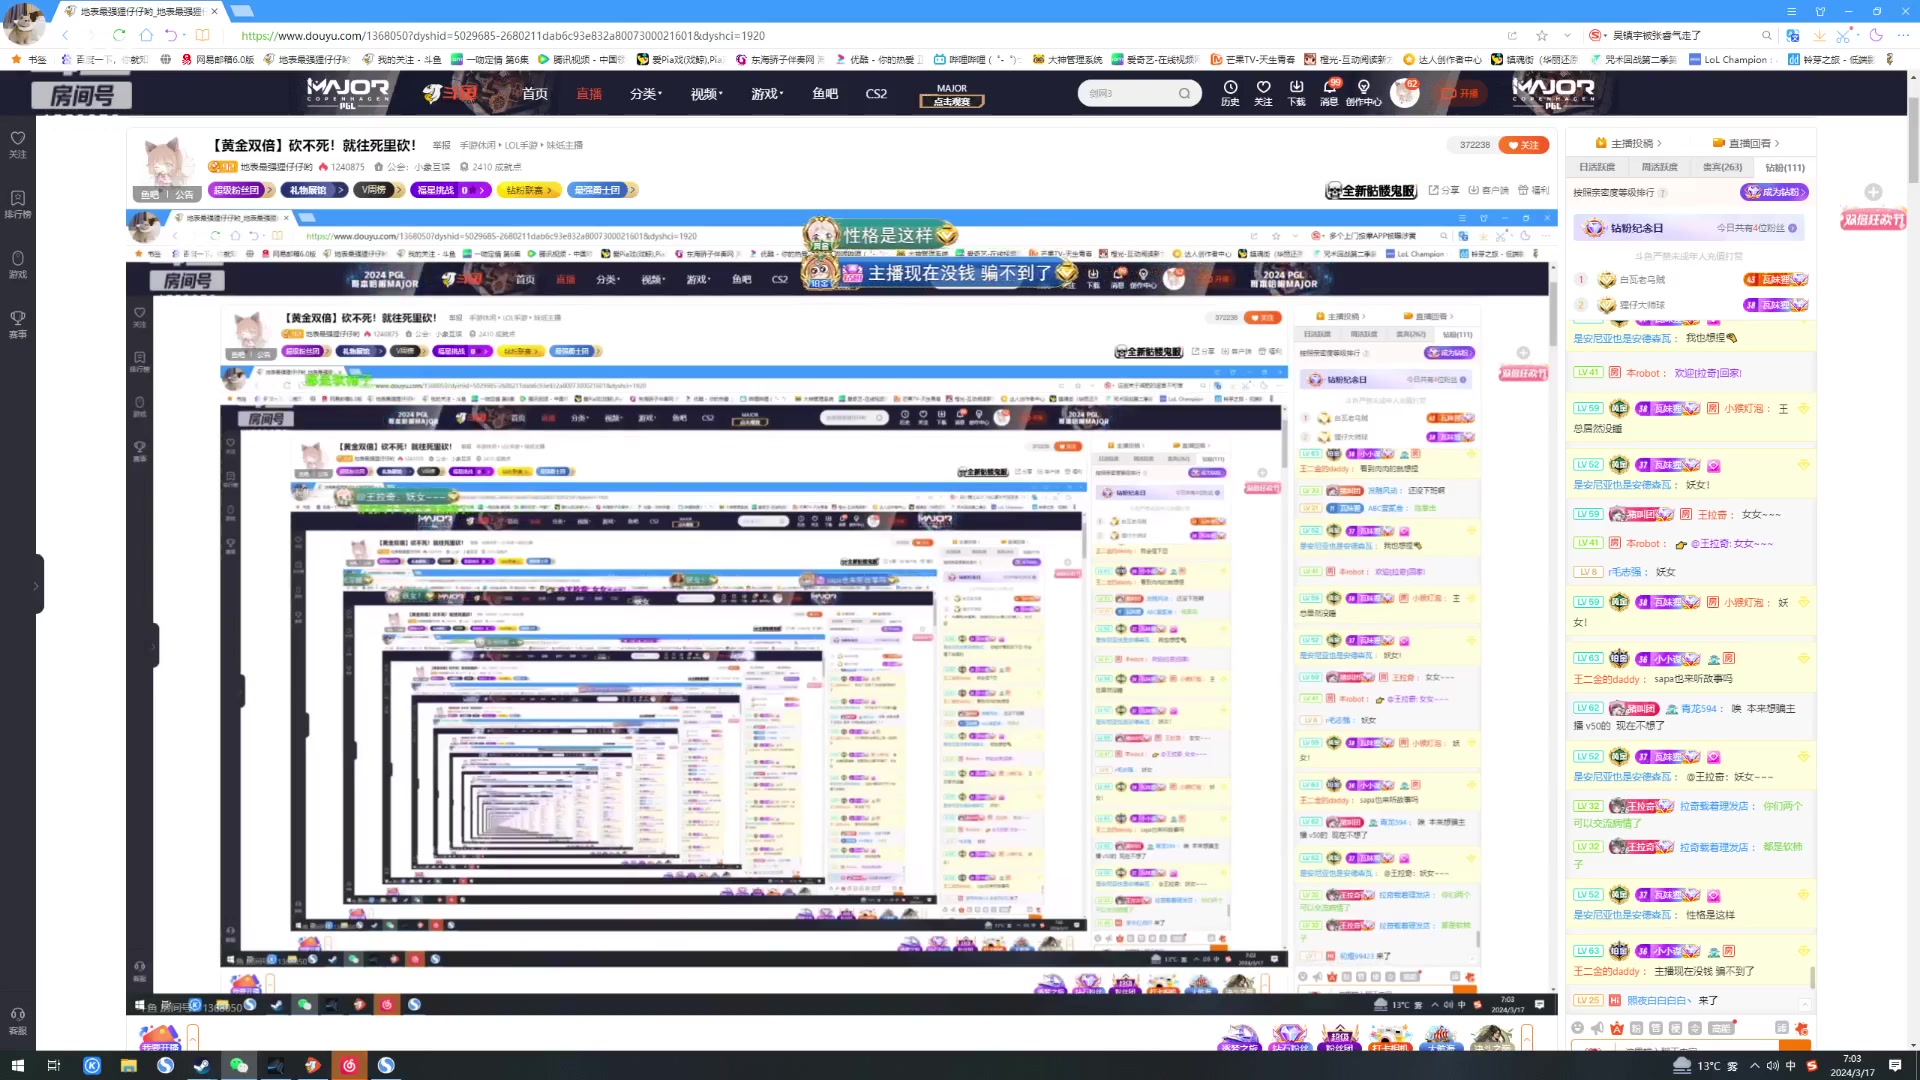Click the 分享 share icon

[x=1444, y=190]
